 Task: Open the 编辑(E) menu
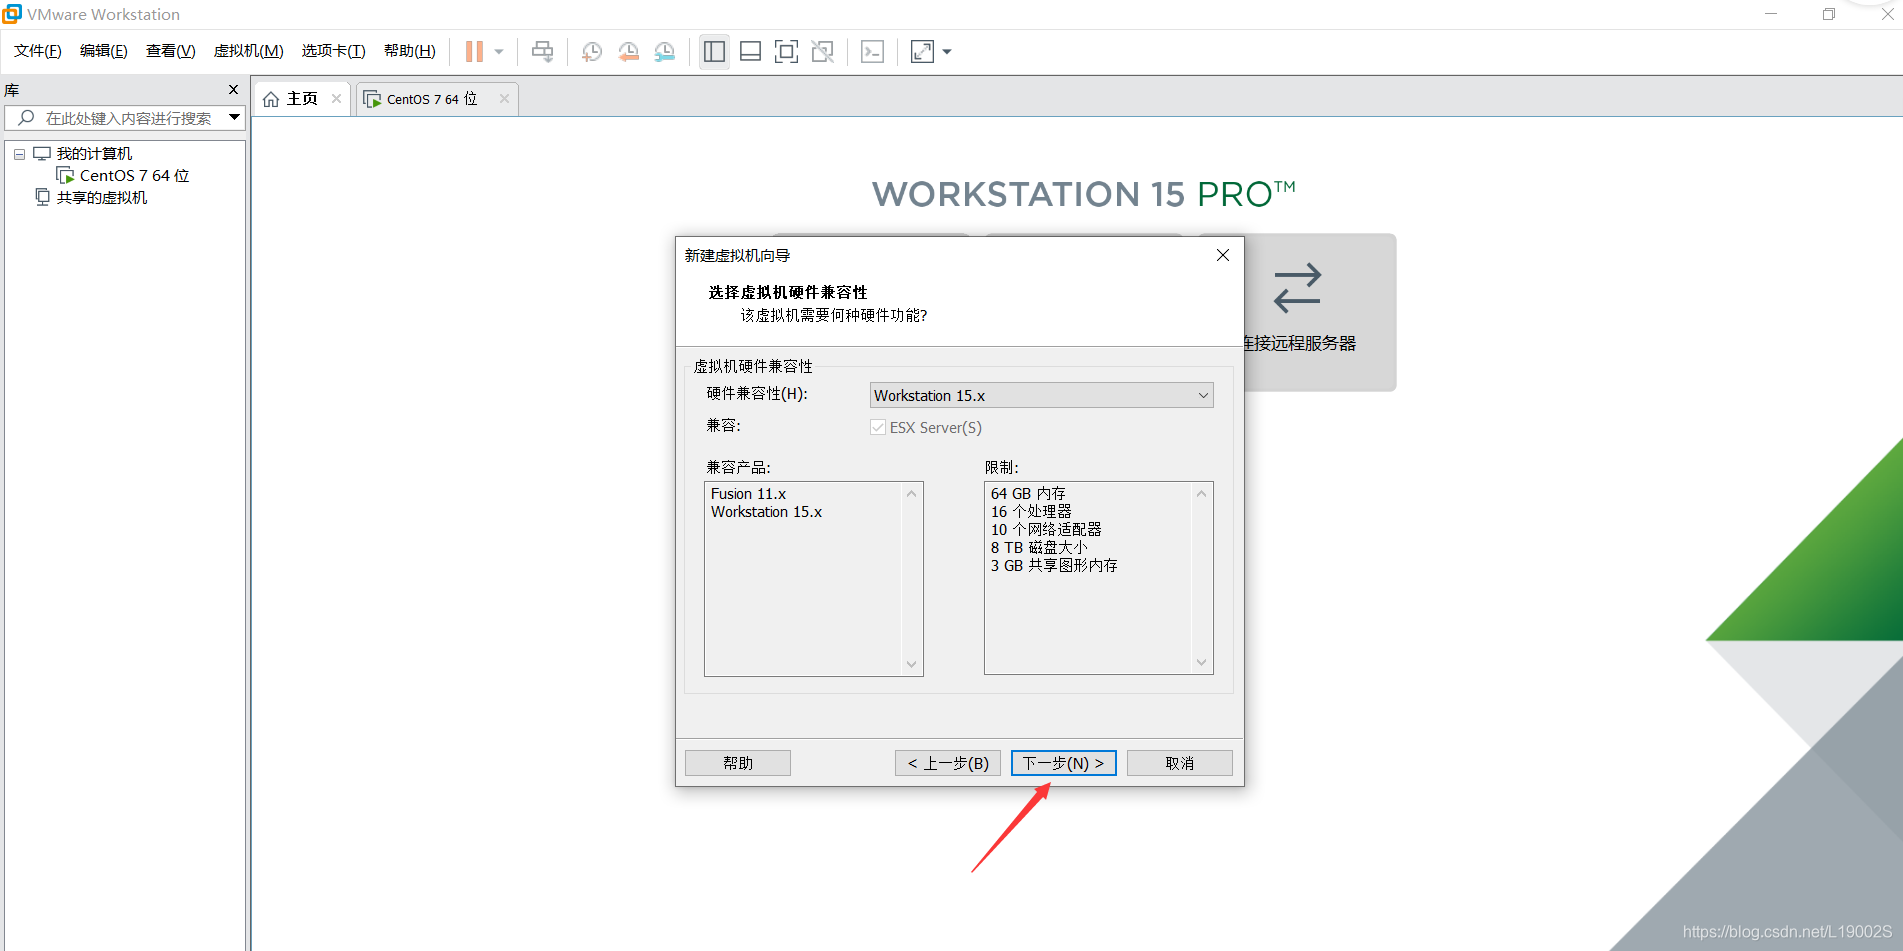(103, 51)
